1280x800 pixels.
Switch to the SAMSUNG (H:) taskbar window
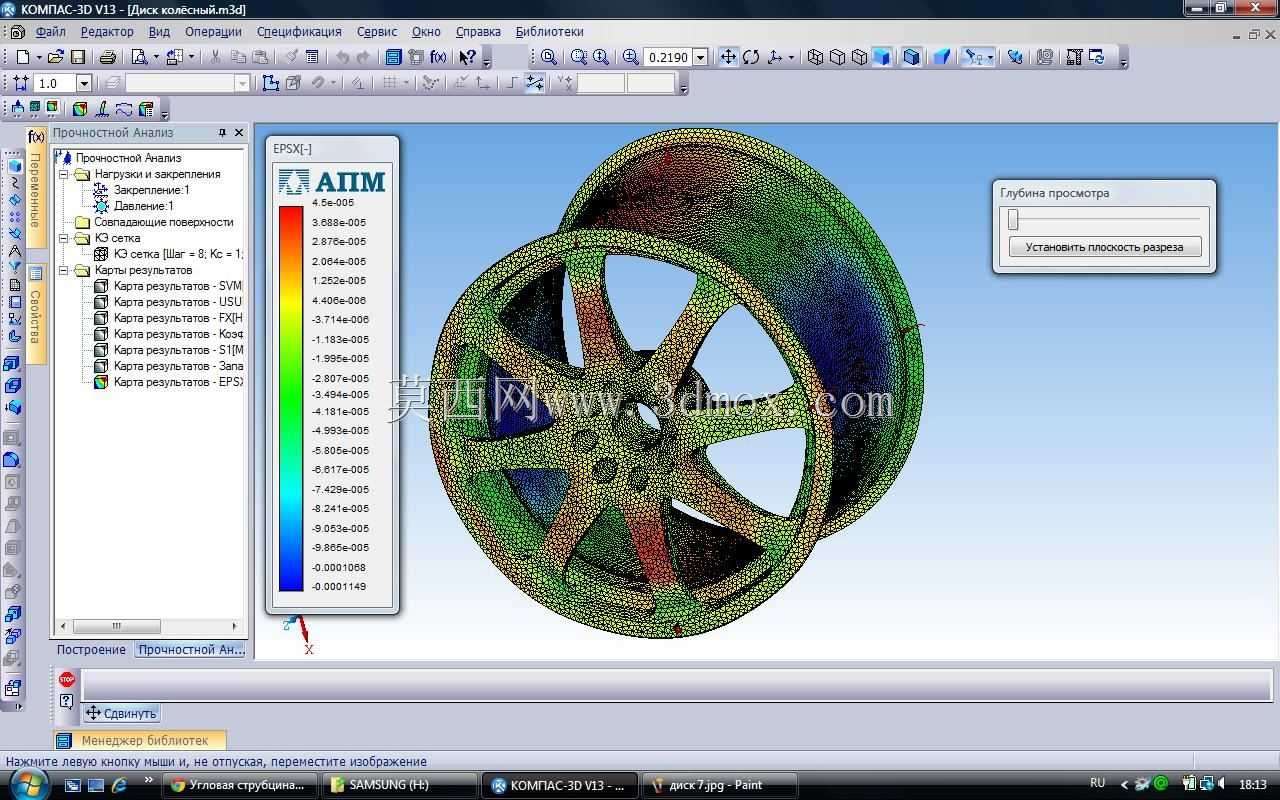coord(401,785)
